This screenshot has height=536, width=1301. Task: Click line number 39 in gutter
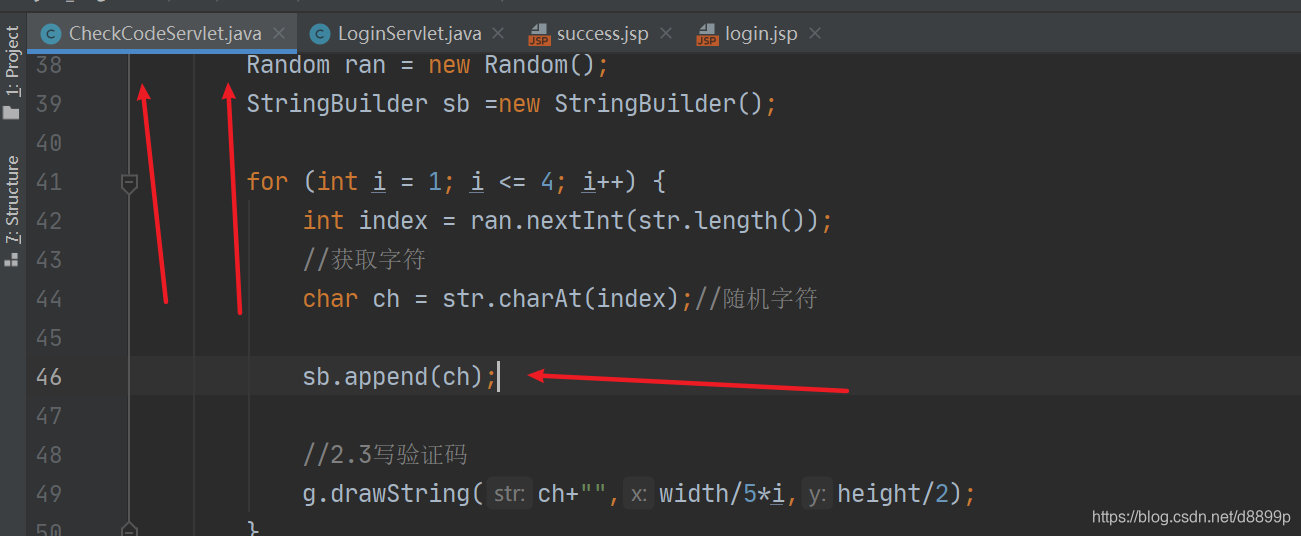point(48,104)
